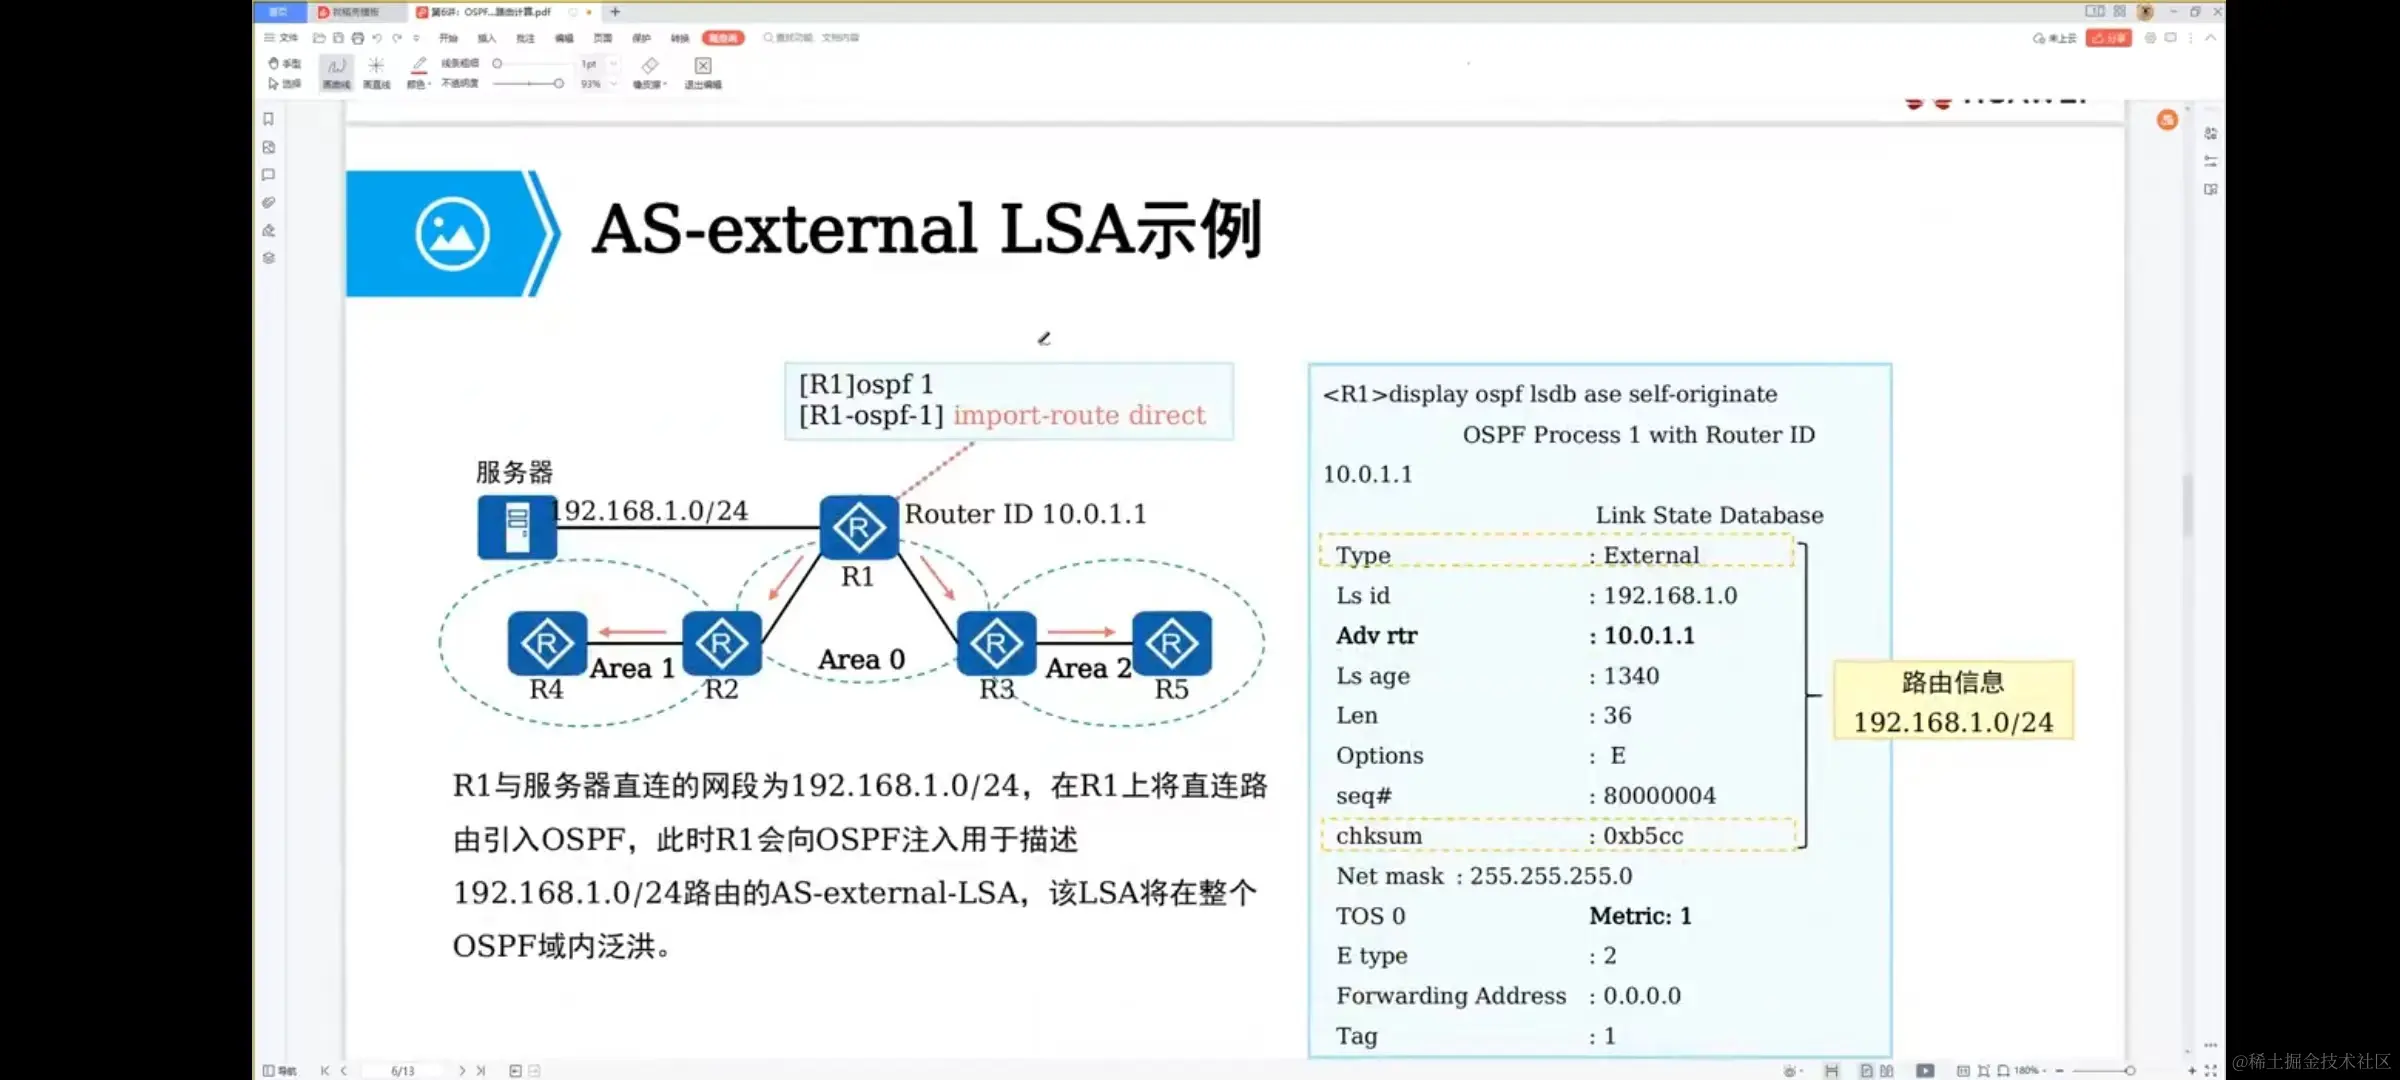Click the red Share button
This screenshot has height=1080, width=2400.
click(x=2108, y=38)
